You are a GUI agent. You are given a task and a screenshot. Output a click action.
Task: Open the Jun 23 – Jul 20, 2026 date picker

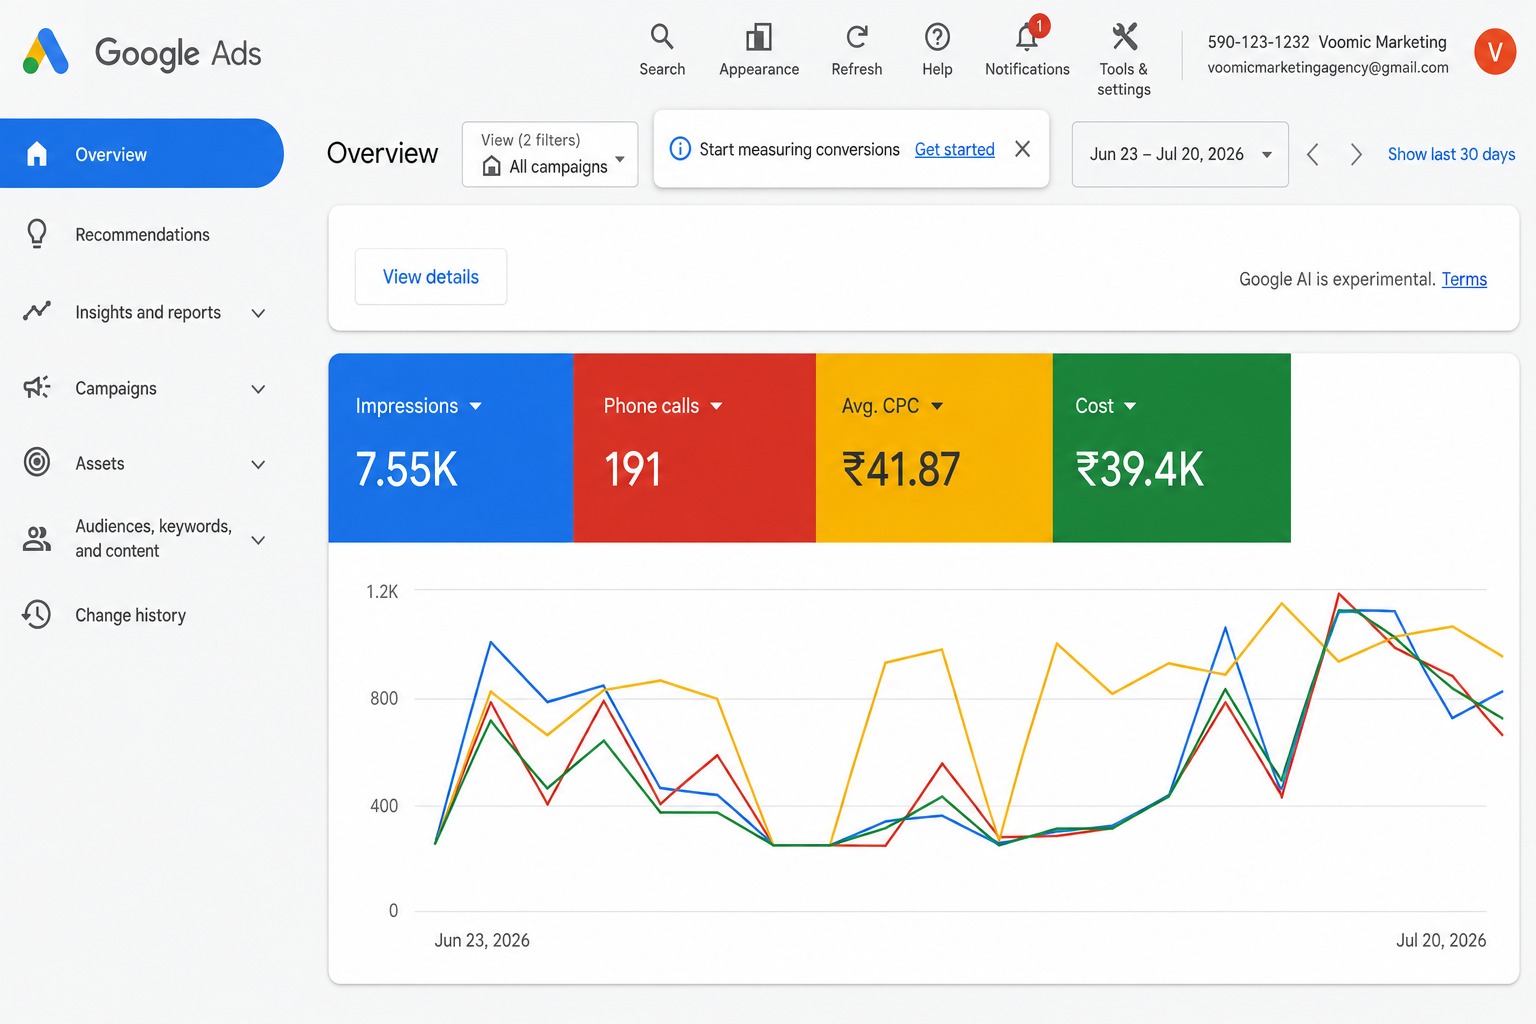(1180, 154)
